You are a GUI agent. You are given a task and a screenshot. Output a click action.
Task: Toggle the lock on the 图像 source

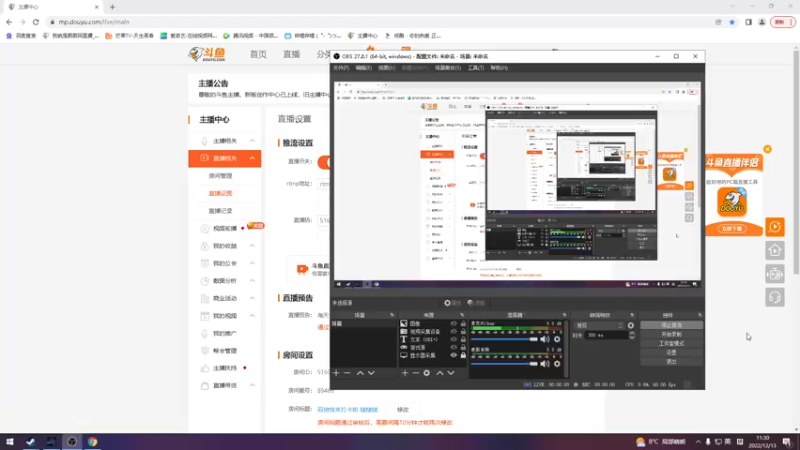463,323
